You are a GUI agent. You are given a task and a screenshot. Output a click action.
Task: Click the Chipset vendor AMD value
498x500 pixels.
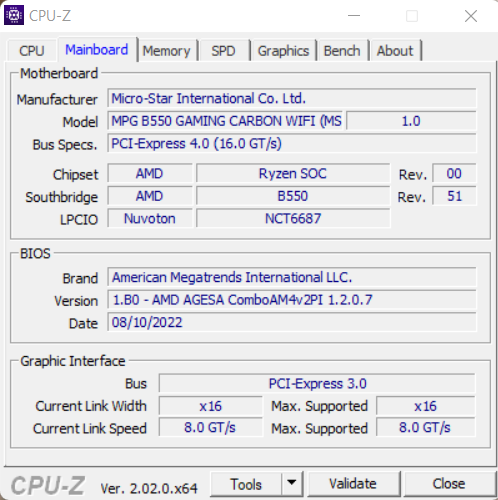[x=150, y=173]
